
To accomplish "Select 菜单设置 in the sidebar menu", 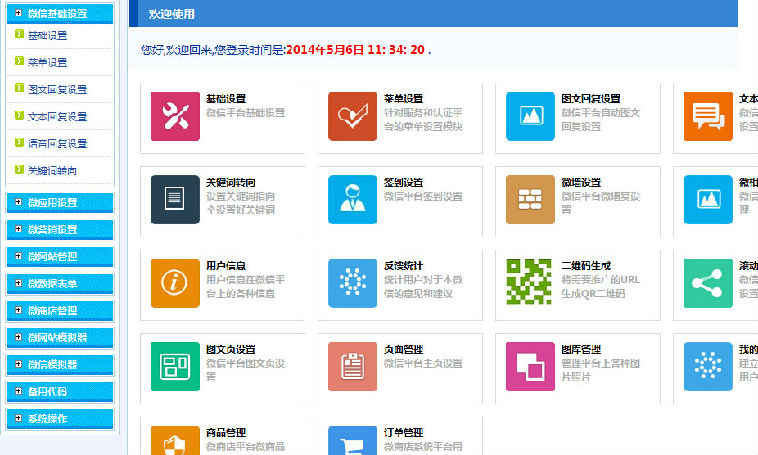I will point(47,62).
